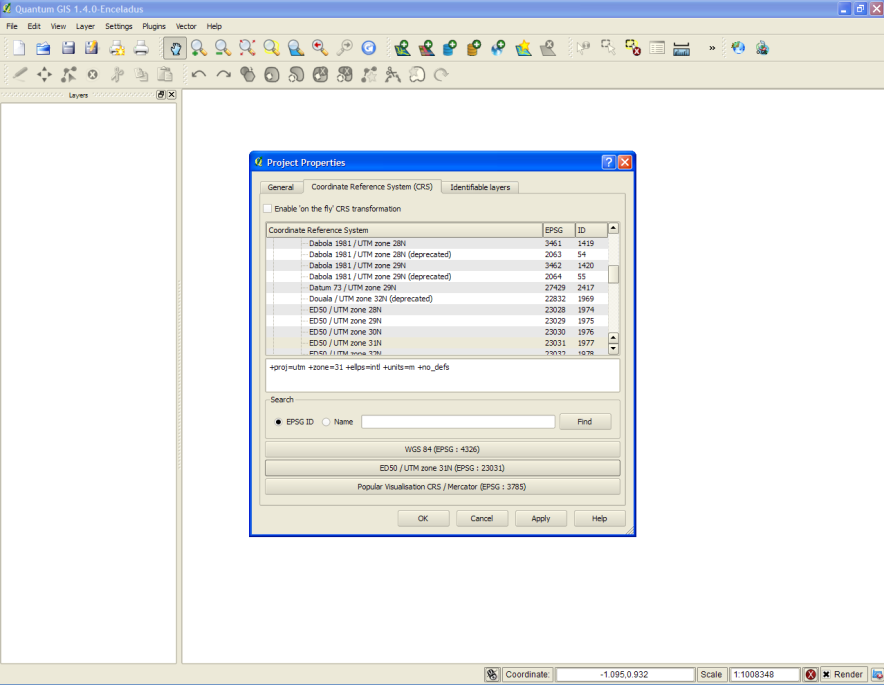Click the Coordinate value field in status bar
Image resolution: width=884 pixels, height=685 pixels.
625,674
